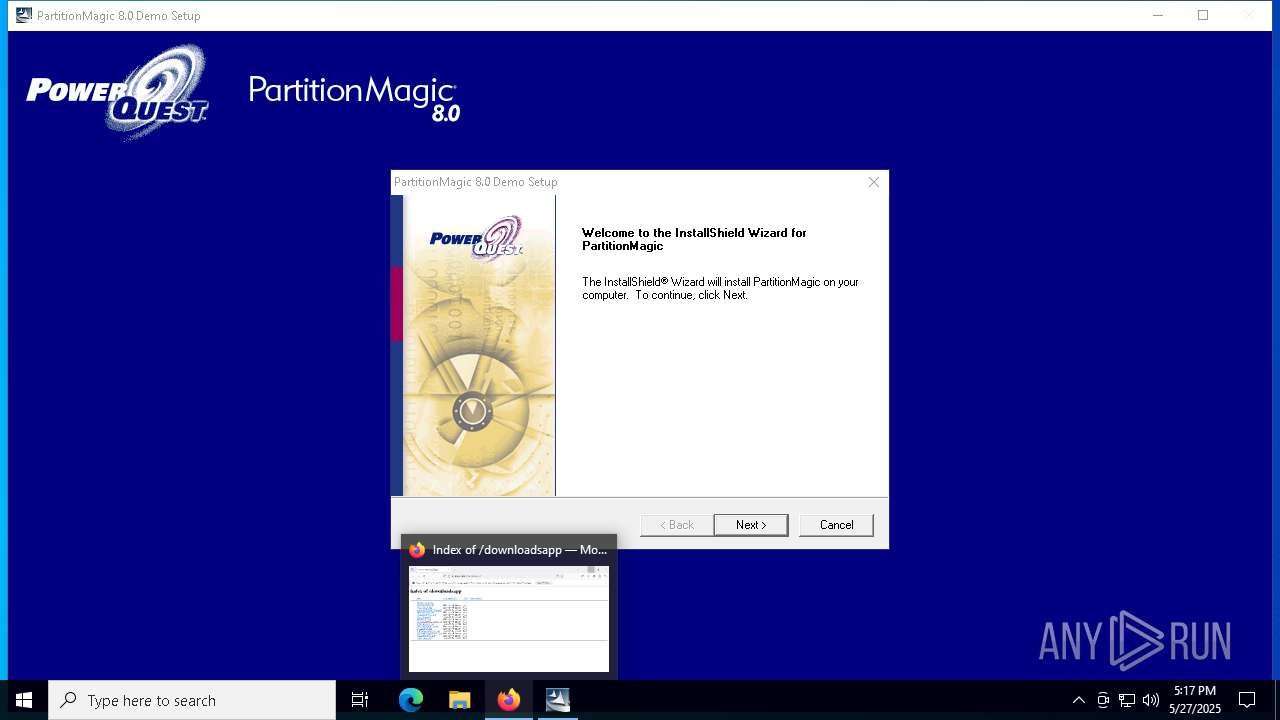This screenshot has height=720, width=1280.
Task: Open the clock and calendar flyout
Action: click(x=1195, y=700)
